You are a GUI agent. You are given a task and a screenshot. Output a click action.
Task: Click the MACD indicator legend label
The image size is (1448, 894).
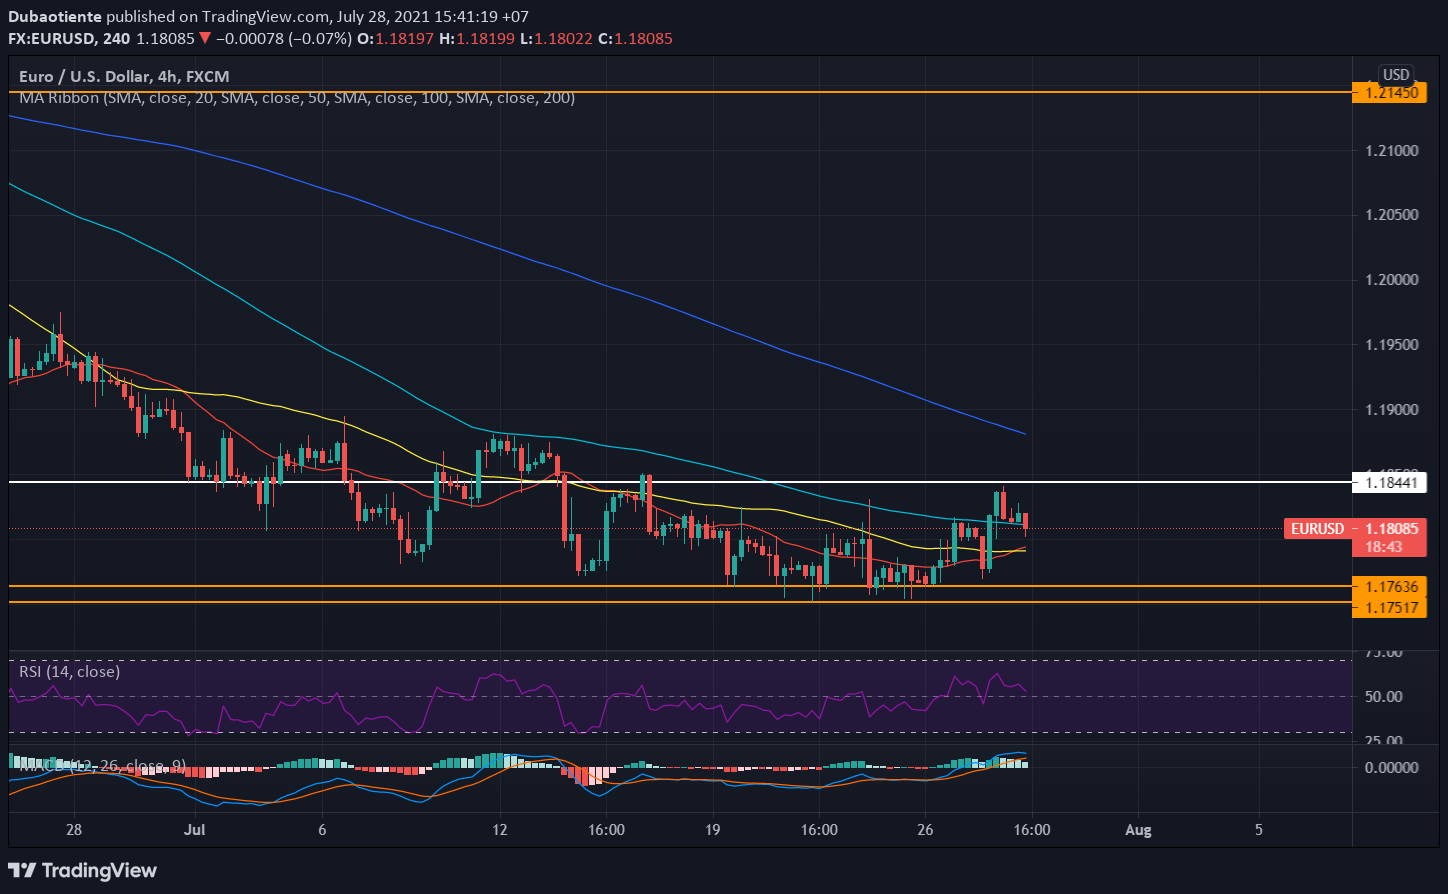click(102, 765)
